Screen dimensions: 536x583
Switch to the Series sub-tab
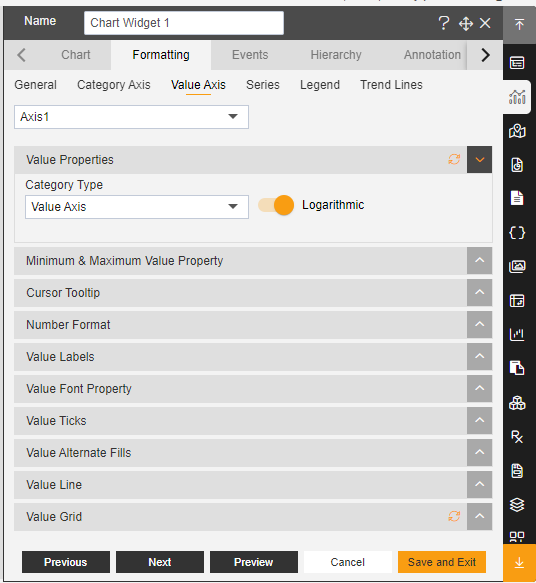point(262,85)
